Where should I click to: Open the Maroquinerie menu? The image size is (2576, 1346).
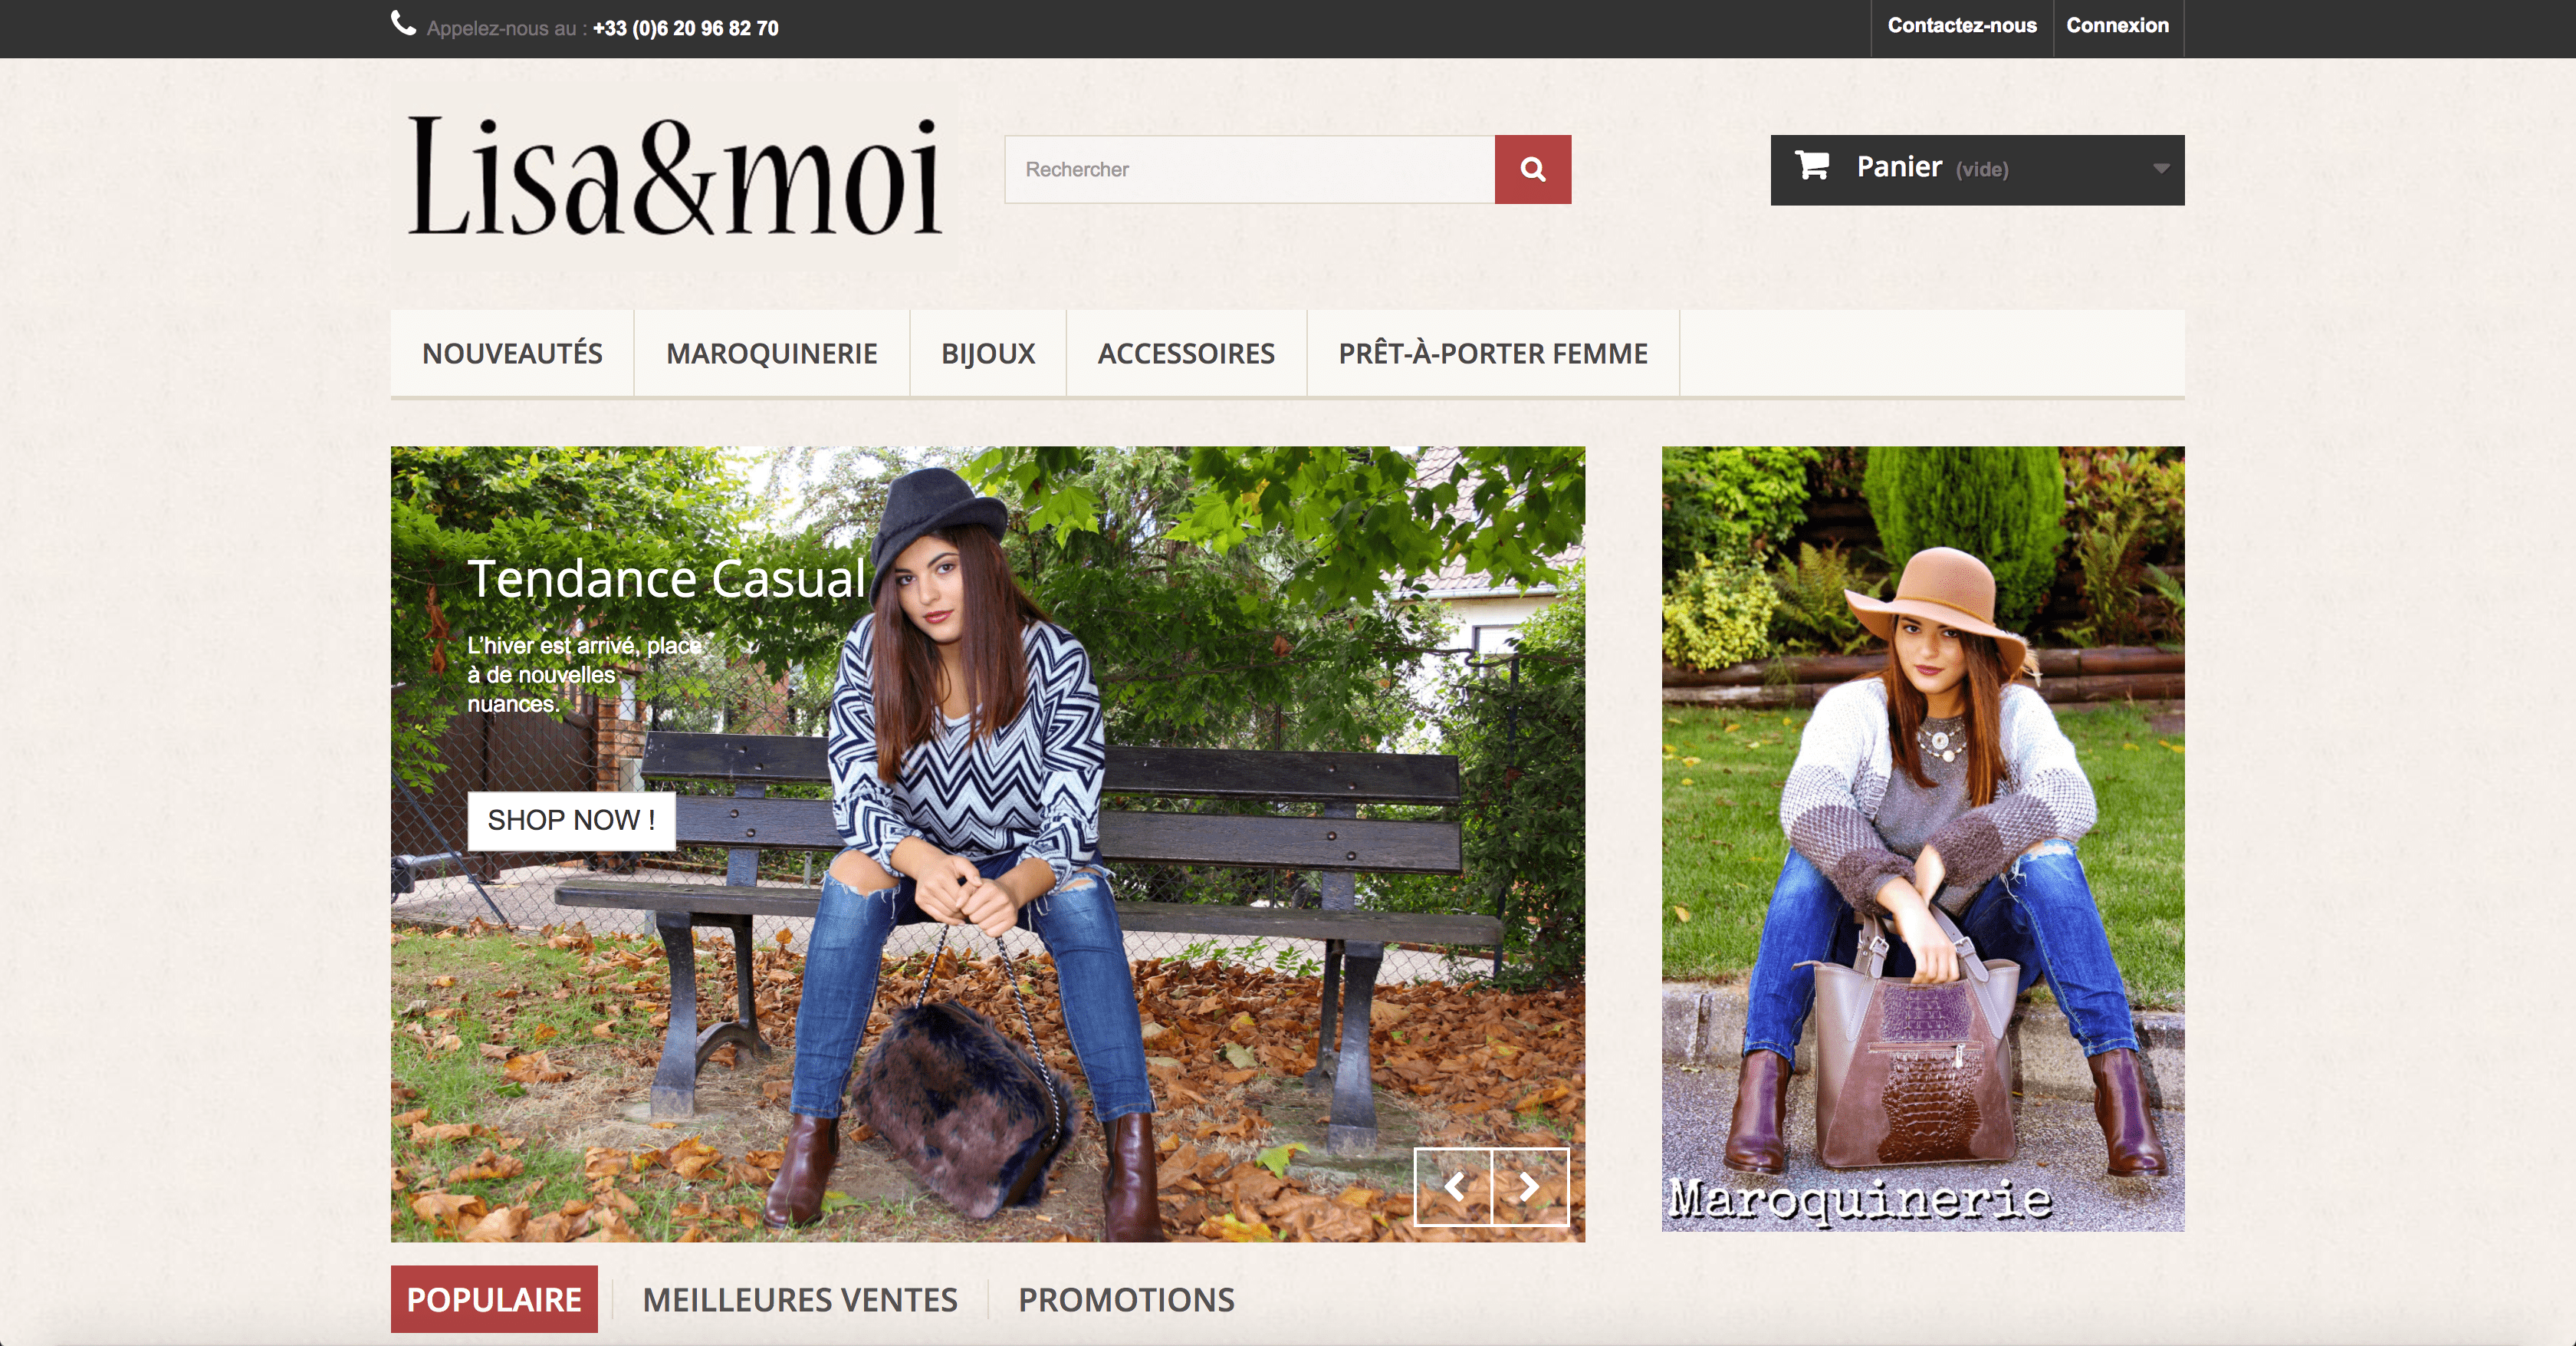[x=771, y=353]
